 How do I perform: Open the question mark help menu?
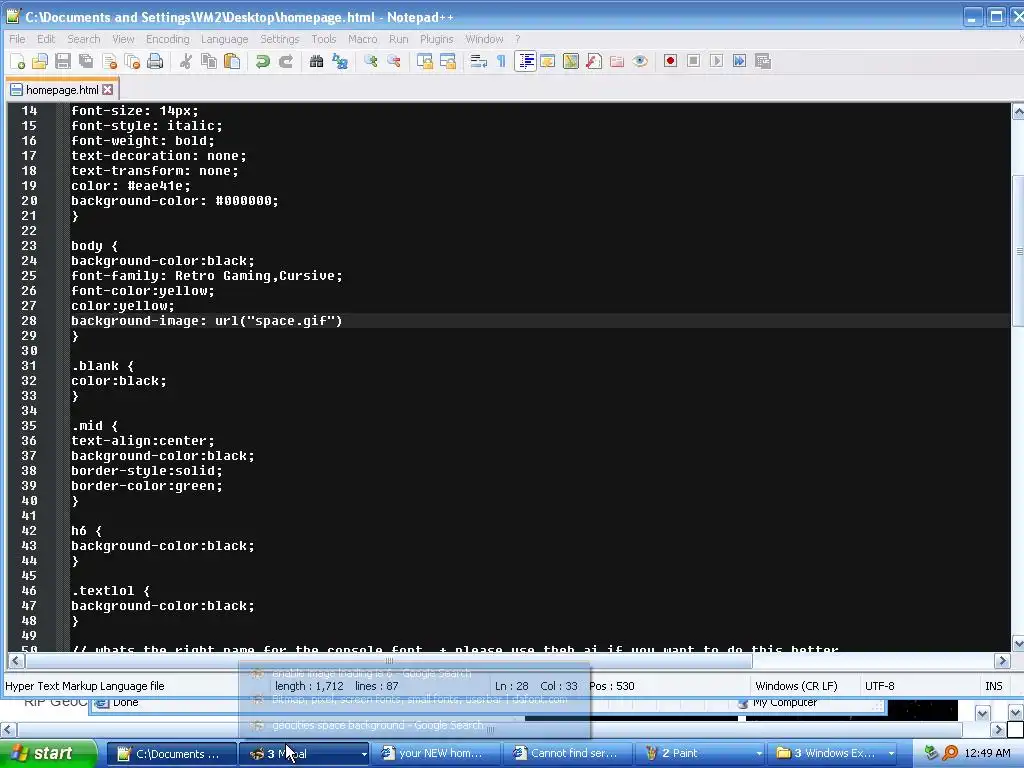pos(517,39)
